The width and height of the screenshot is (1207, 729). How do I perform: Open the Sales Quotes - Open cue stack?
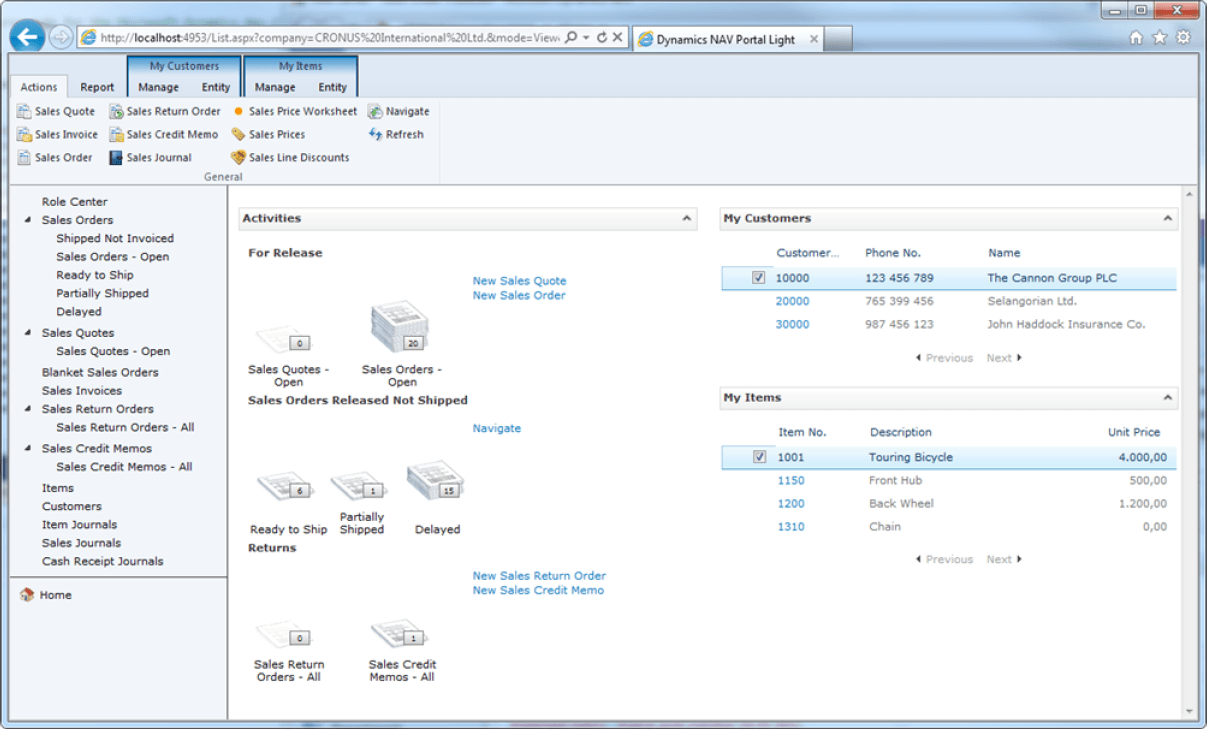pyautogui.click(x=286, y=339)
